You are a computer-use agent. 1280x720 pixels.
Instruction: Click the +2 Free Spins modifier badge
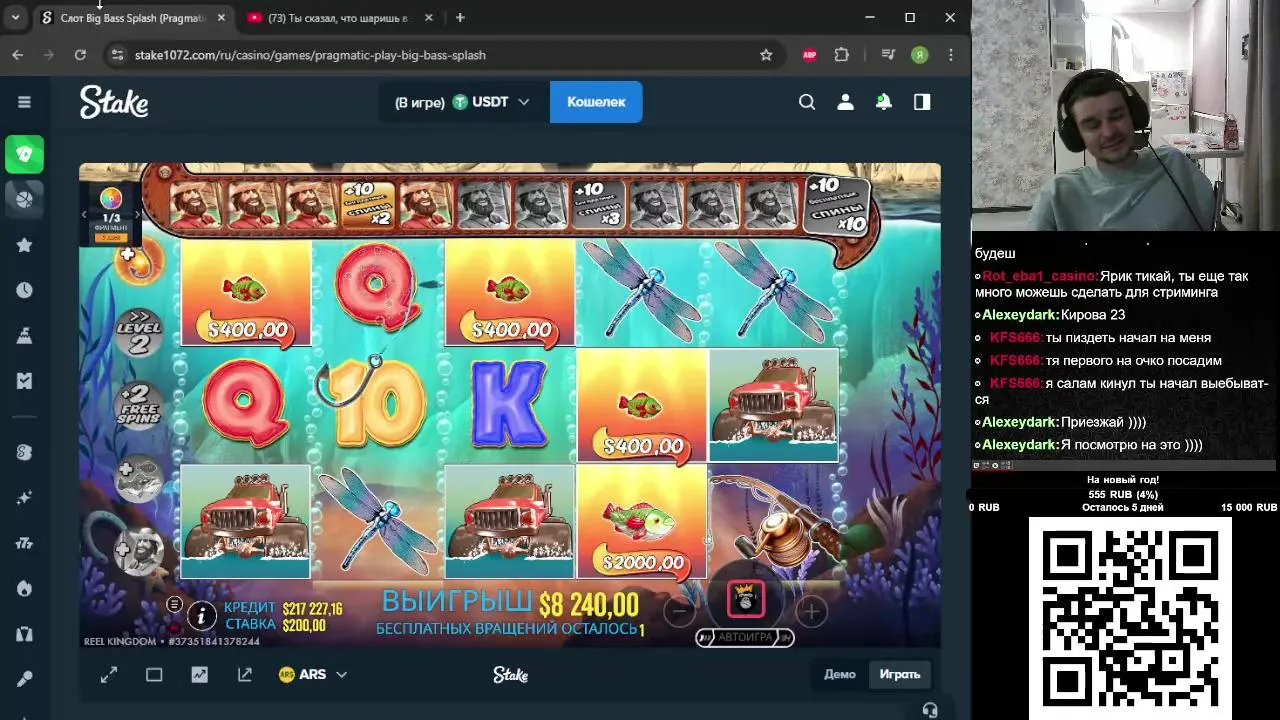[x=138, y=403]
